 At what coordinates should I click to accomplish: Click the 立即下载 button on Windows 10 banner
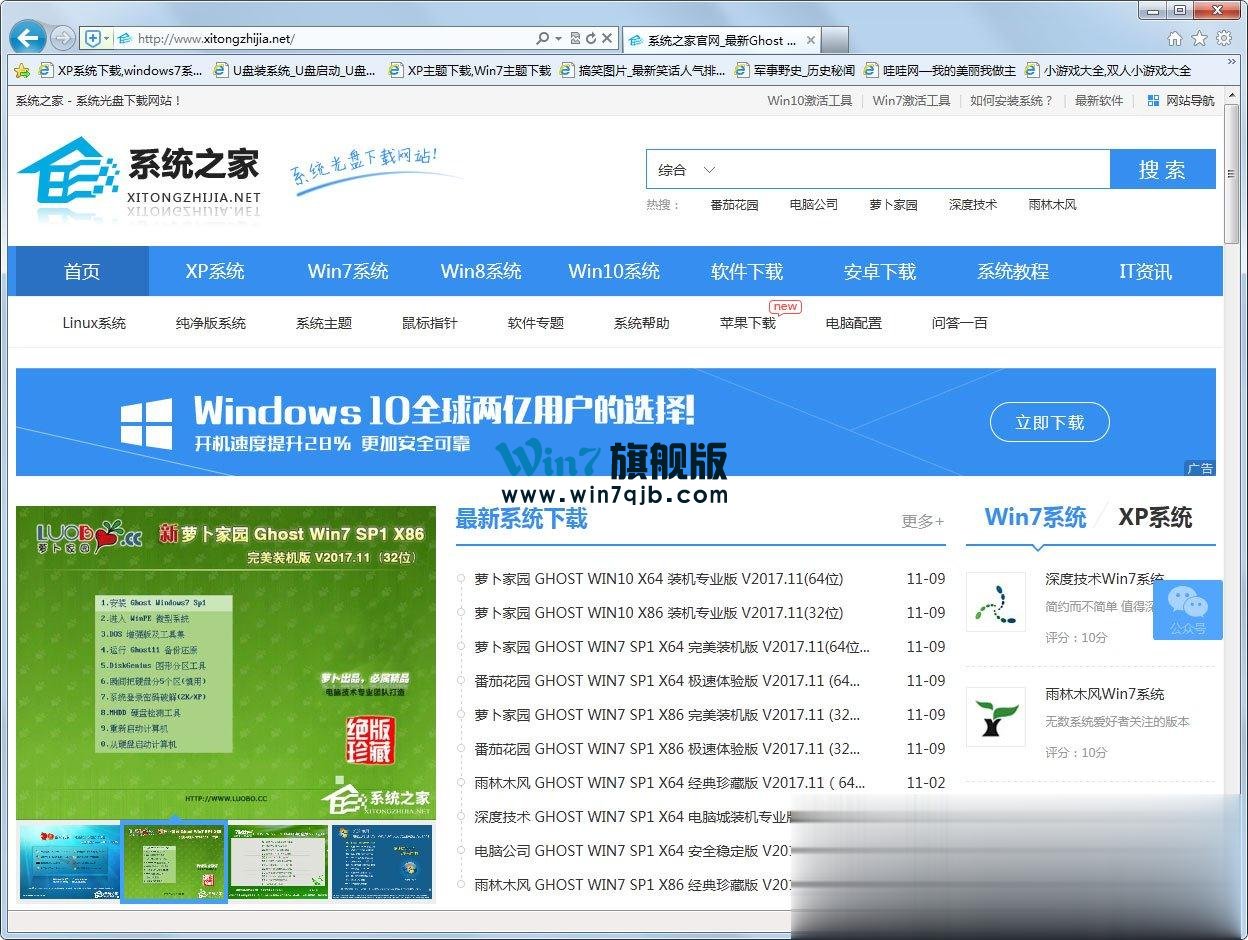(1050, 422)
